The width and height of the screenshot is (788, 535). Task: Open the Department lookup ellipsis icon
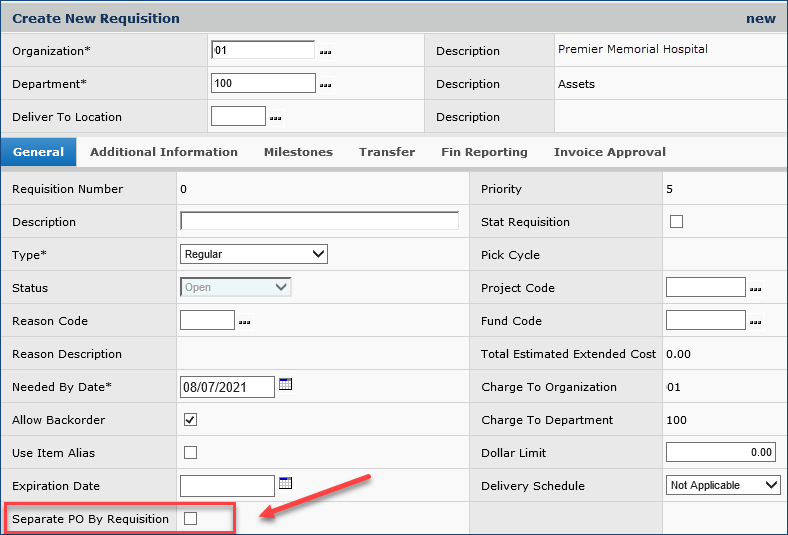pyautogui.click(x=325, y=85)
